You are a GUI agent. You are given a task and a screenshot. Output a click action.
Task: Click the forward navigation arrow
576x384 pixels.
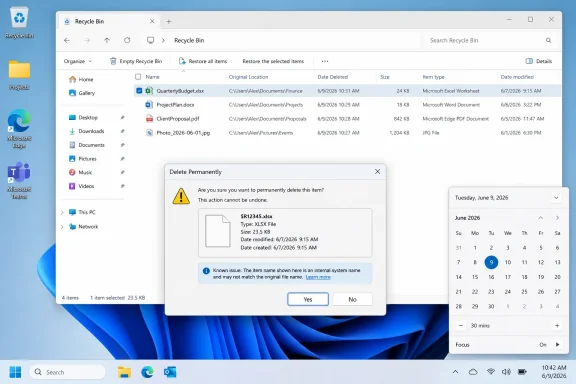87,40
